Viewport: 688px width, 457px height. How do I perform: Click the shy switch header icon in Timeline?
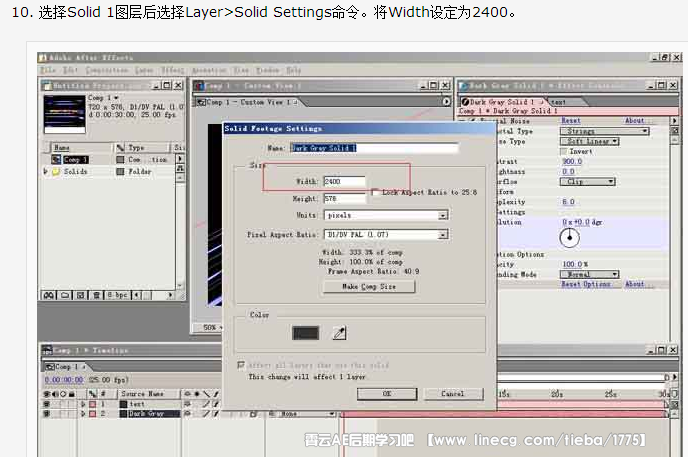[x=187, y=394]
